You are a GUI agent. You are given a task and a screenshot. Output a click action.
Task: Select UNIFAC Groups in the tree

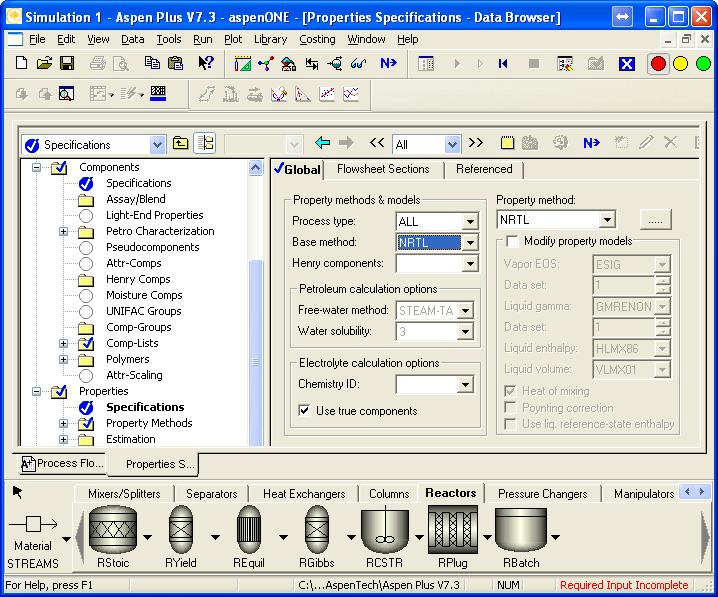point(143,311)
